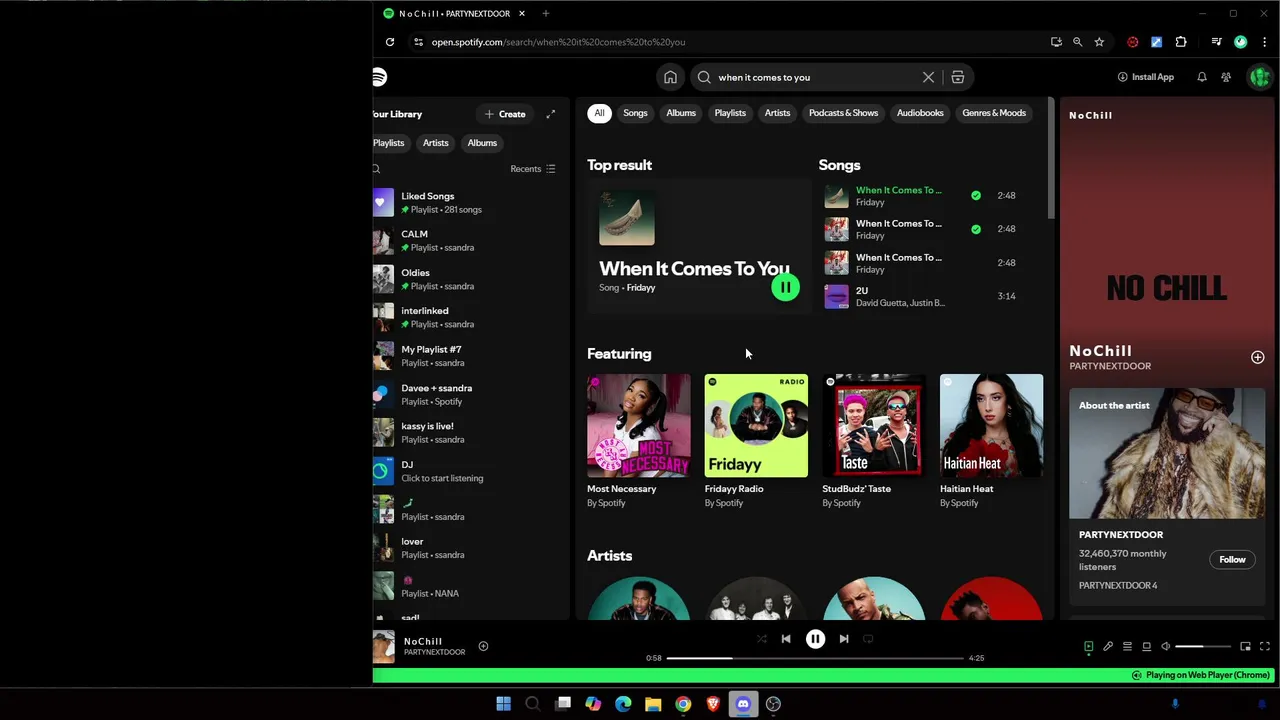The image size is (1280, 720).
Task: Expand Your Library to full view
Action: coord(550,114)
